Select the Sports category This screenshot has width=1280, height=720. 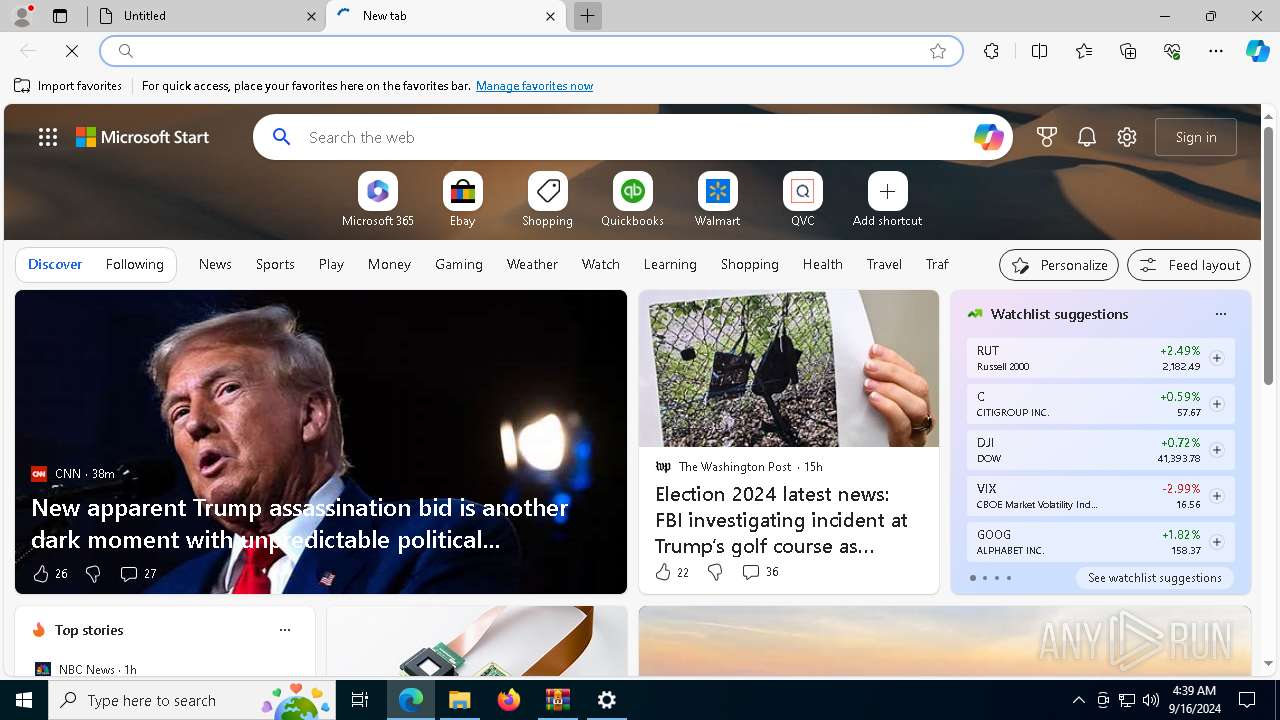click(275, 264)
